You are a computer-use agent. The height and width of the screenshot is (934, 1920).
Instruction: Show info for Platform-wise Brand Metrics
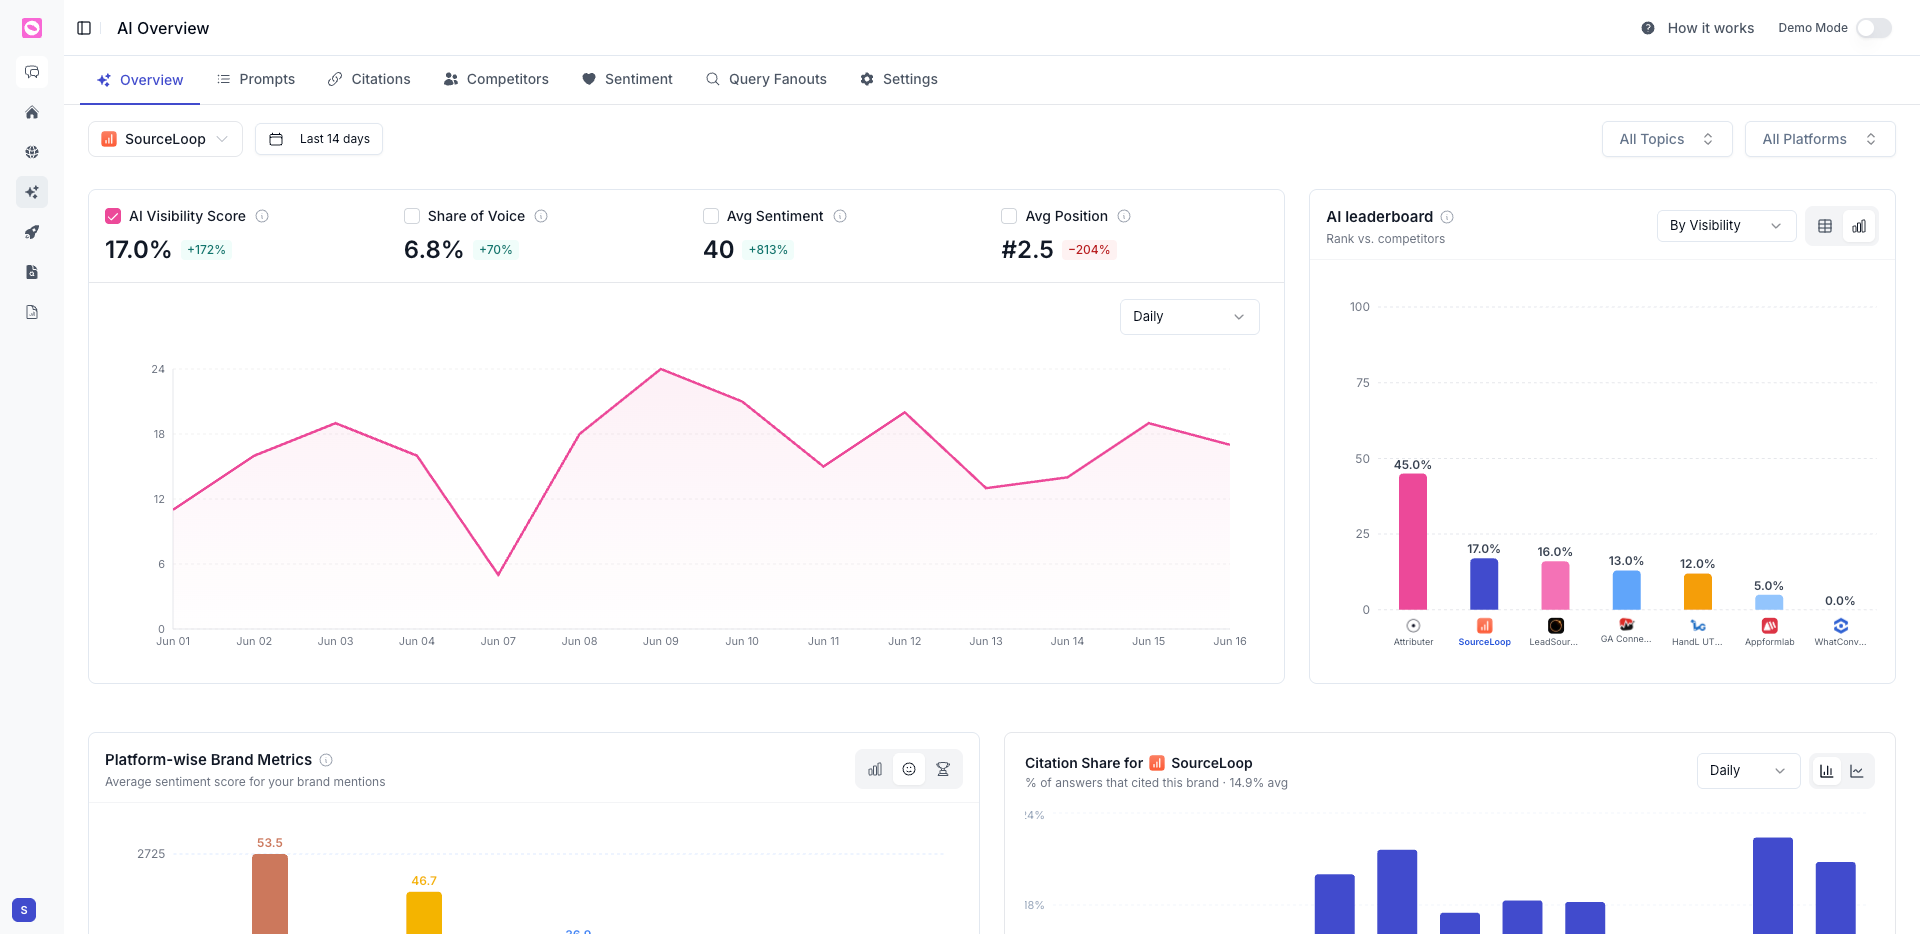[x=326, y=760]
